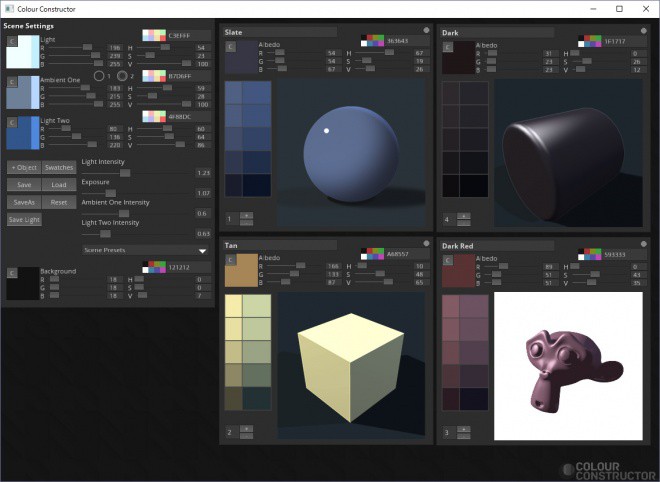Click the C icon on Ambient One swatch
Image resolution: width=660 pixels, height=482 pixels.
click(12, 82)
